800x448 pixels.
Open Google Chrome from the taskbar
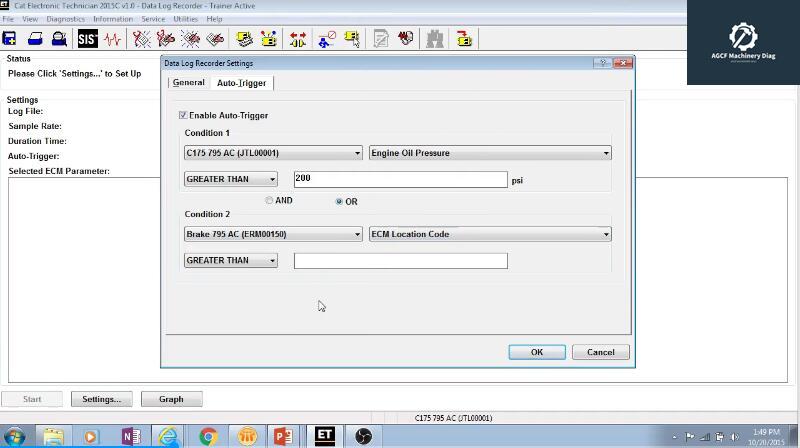pyautogui.click(x=208, y=437)
